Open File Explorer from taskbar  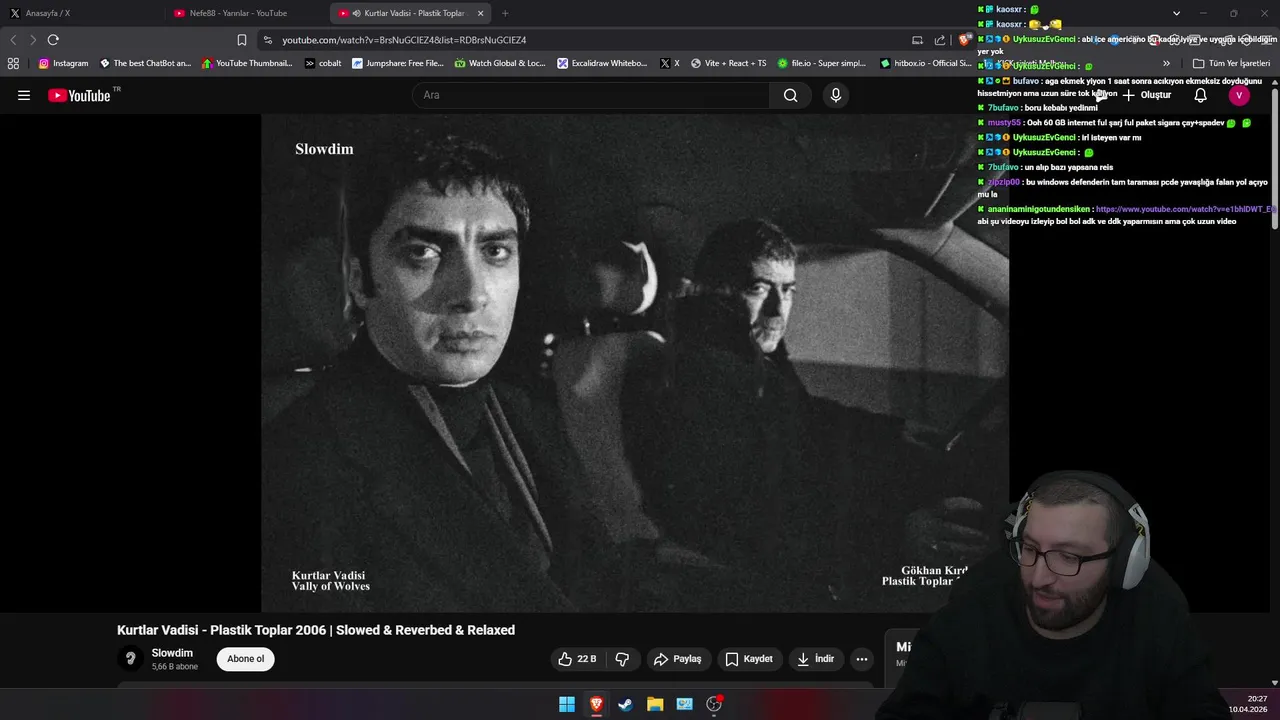tap(655, 704)
